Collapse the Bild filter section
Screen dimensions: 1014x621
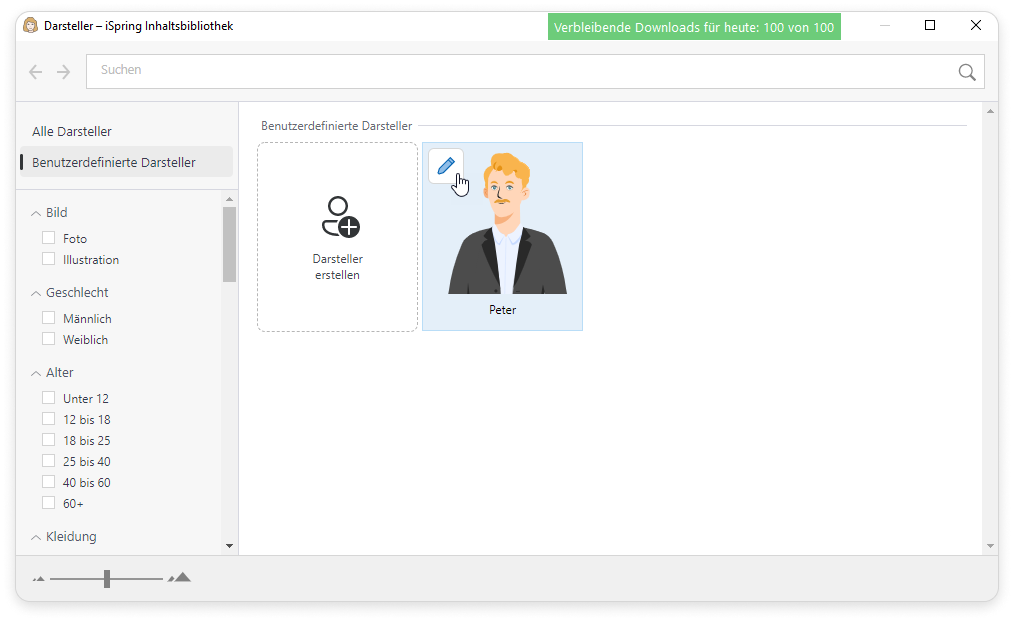[36, 213]
